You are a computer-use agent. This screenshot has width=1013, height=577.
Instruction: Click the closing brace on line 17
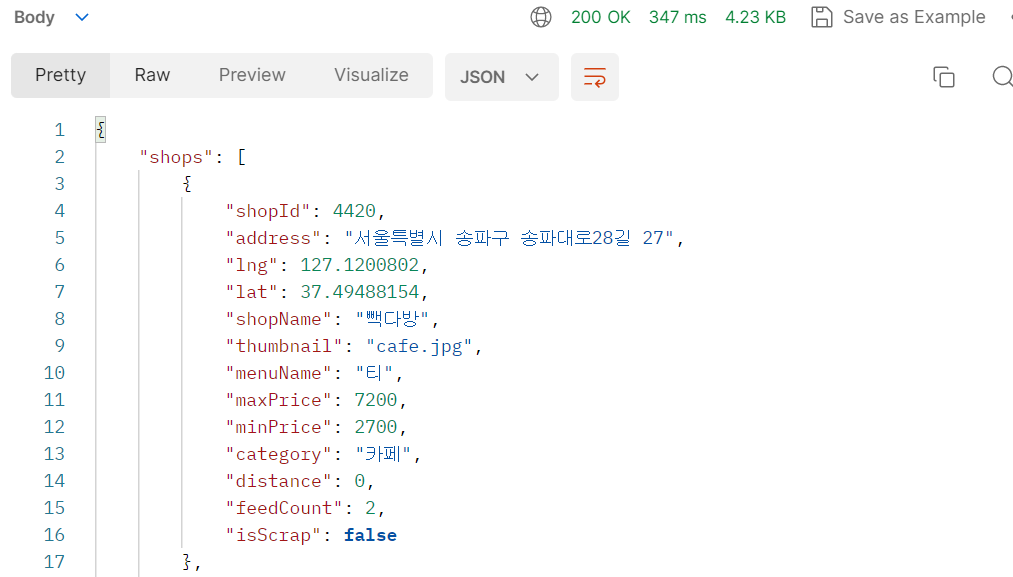click(187, 561)
